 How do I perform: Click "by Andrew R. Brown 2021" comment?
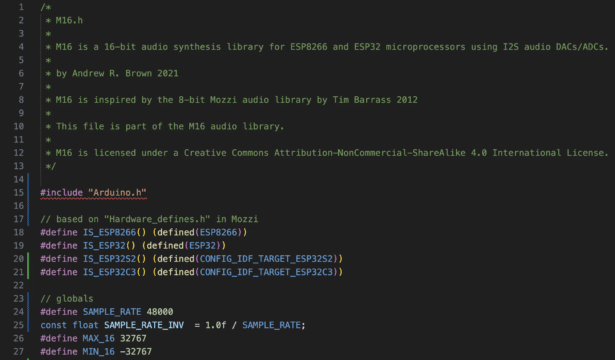117,73
